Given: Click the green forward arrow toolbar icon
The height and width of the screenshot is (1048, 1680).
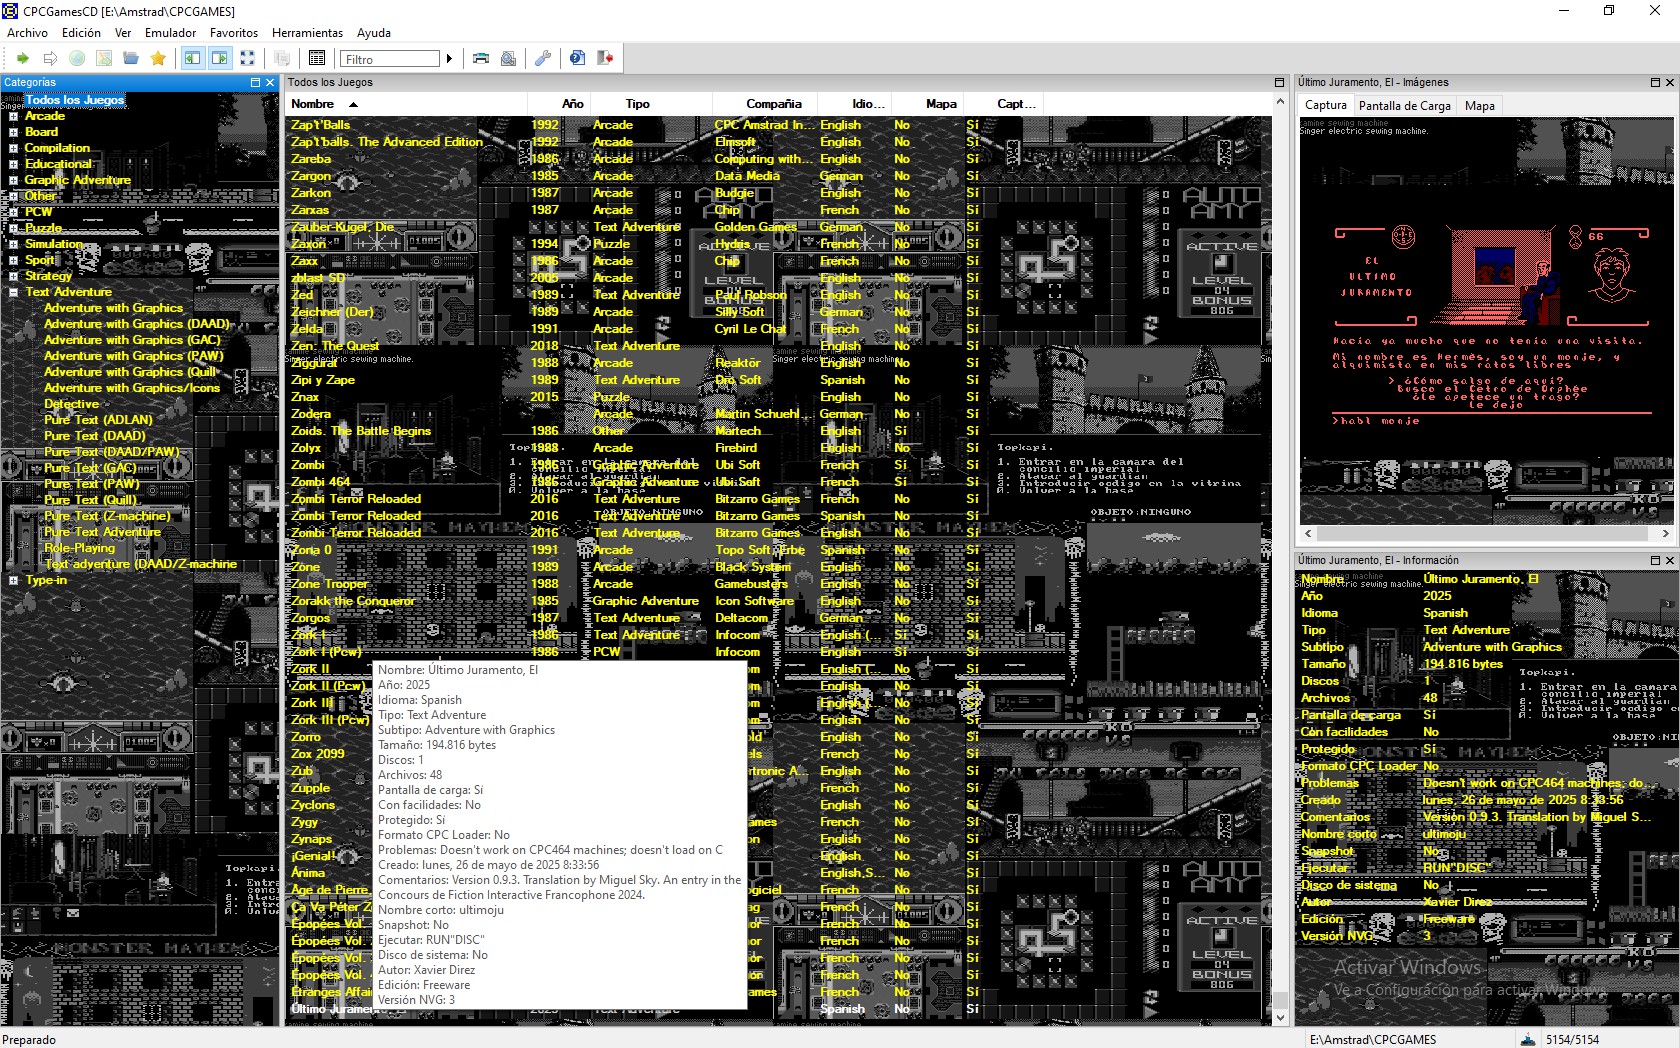Looking at the screenshot, I should 22,59.
